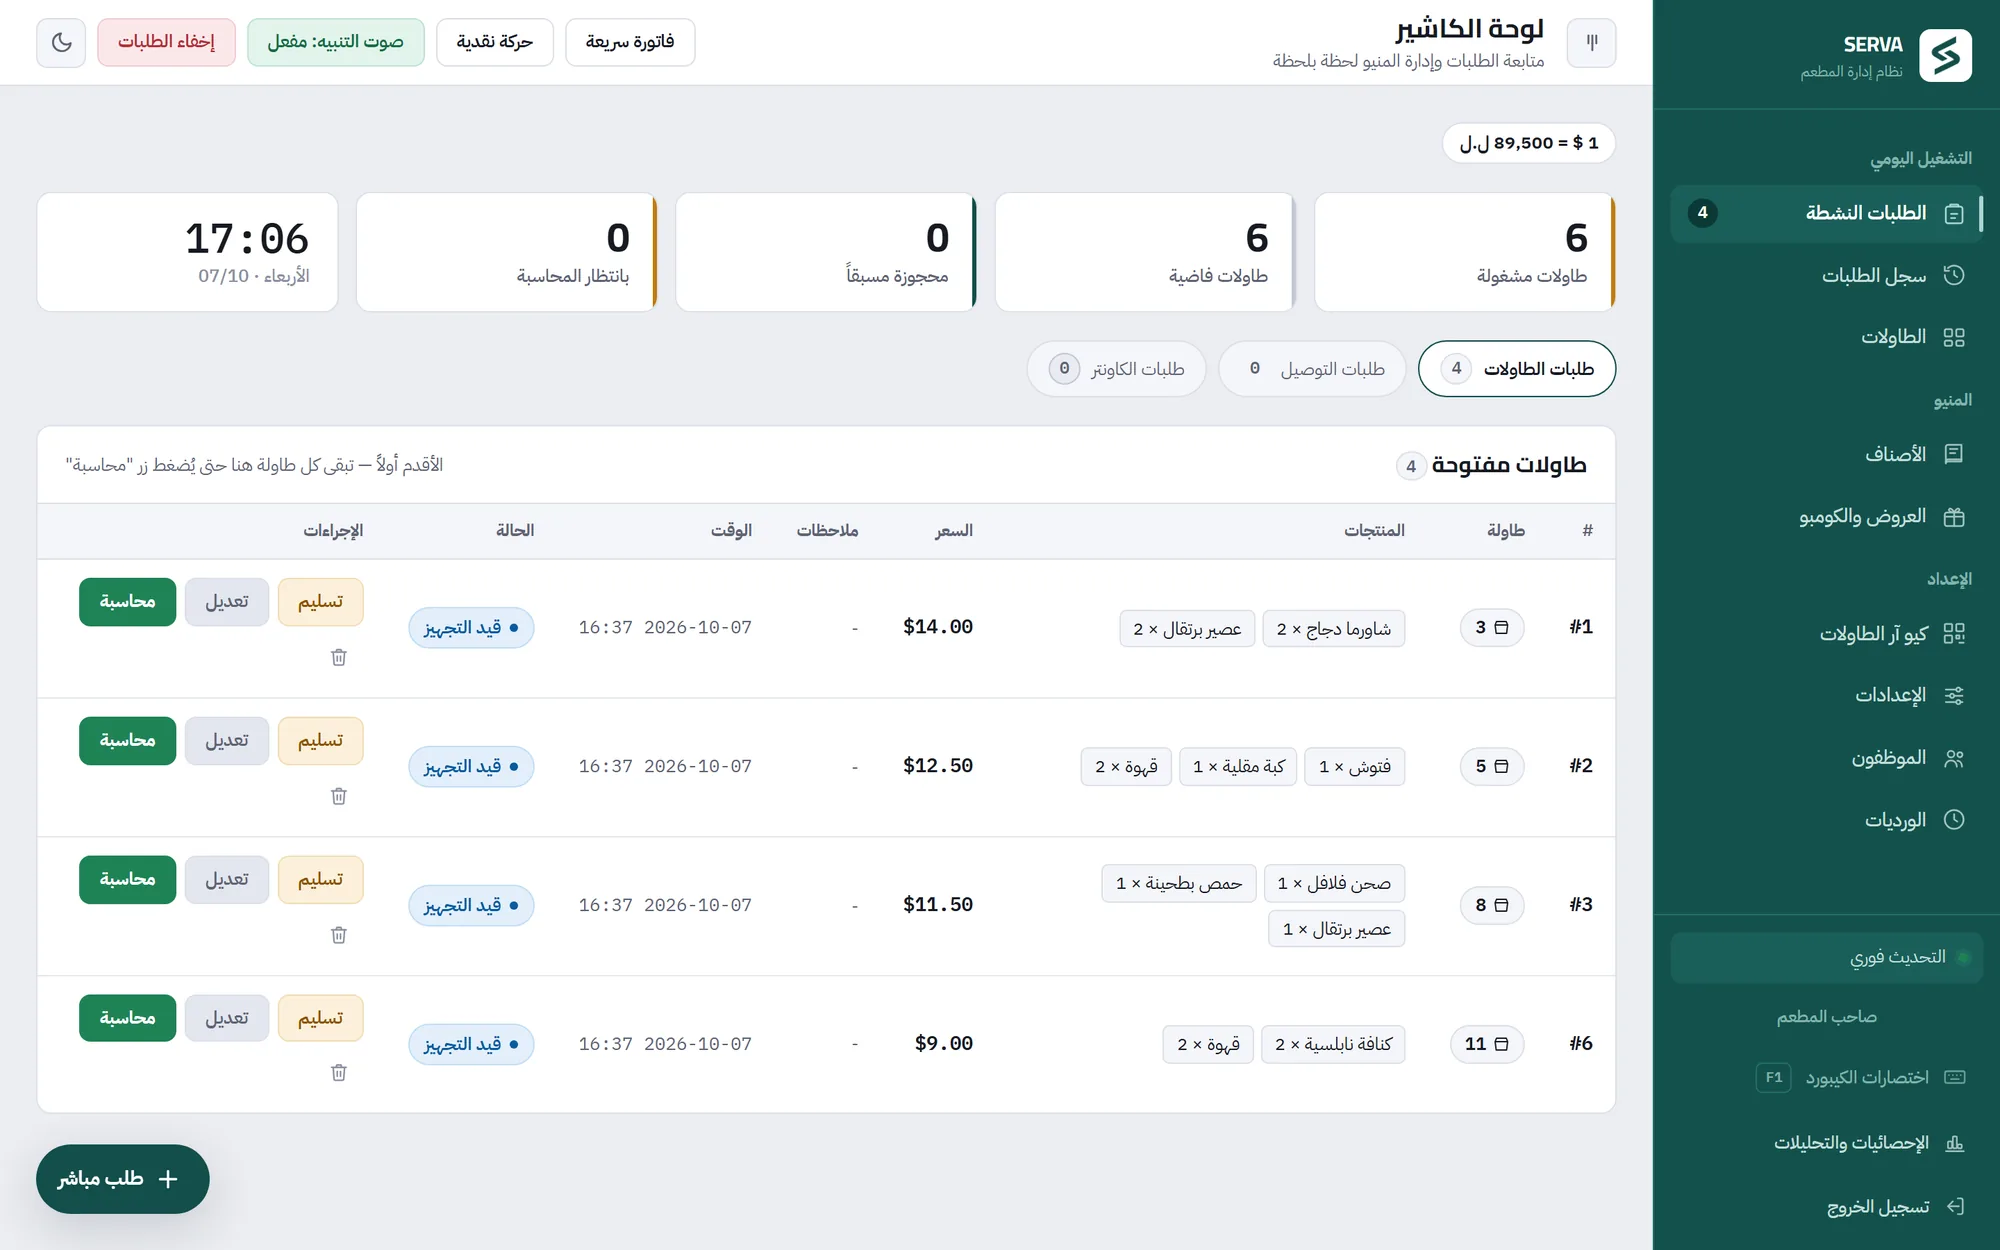Click تسليم to deliver order #3
This screenshot has width=2000, height=1250.
pos(320,880)
